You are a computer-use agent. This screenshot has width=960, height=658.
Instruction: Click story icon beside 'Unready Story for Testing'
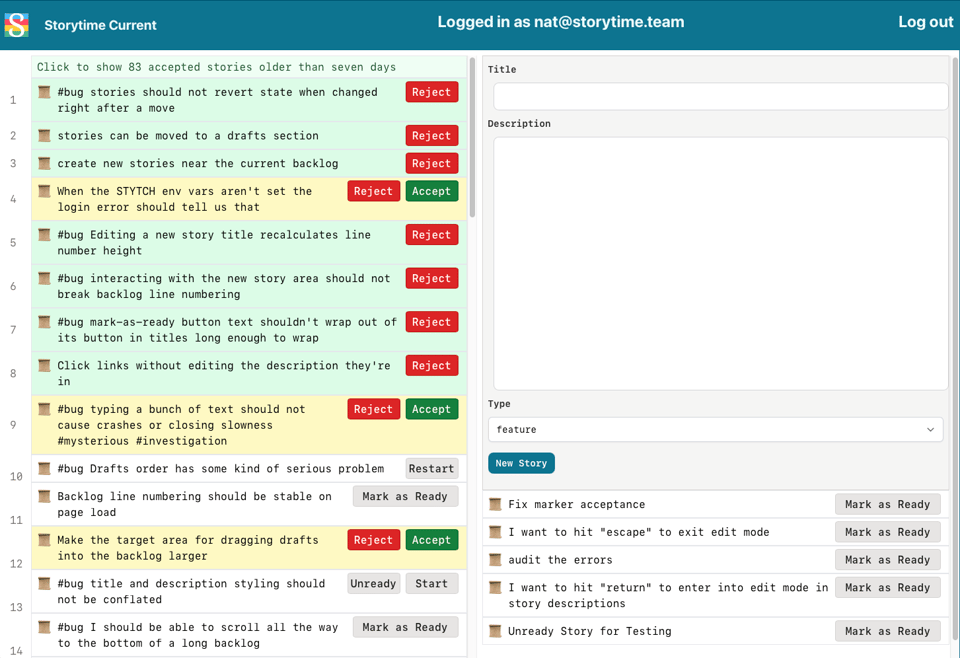click(x=495, y=631)
